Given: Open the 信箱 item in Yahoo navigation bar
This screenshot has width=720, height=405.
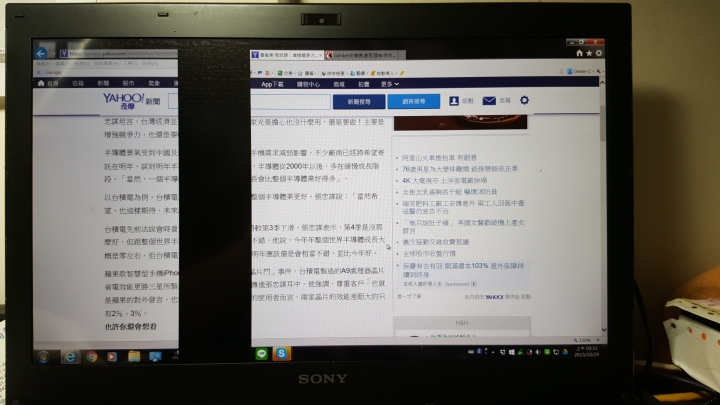Looking at the screenshot, I should 78,83.
